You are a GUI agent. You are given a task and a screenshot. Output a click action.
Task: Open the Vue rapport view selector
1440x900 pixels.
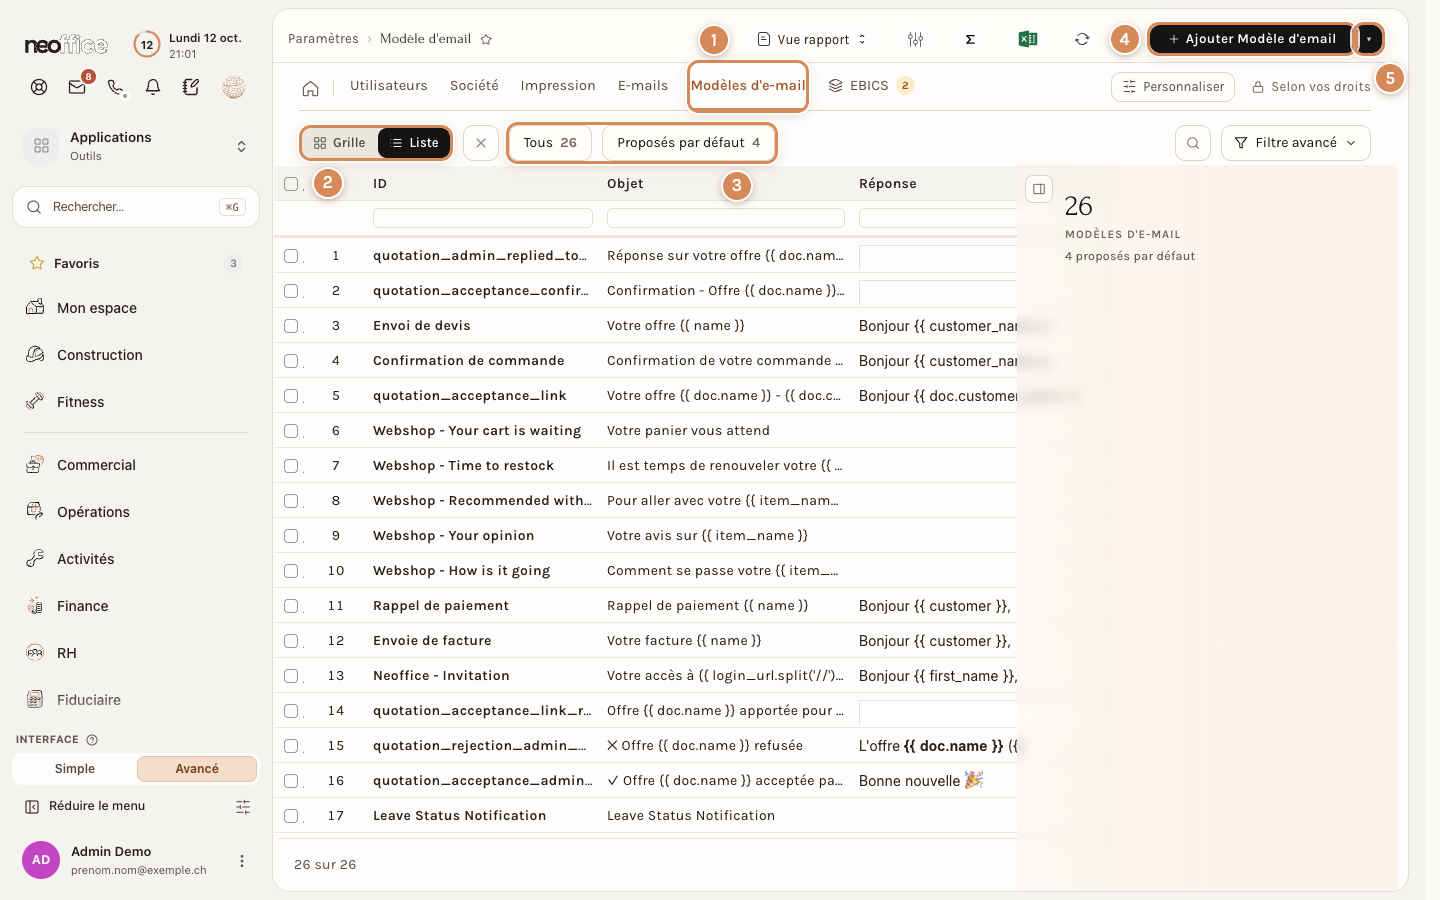pyautogui.click(x=812, y=39)
